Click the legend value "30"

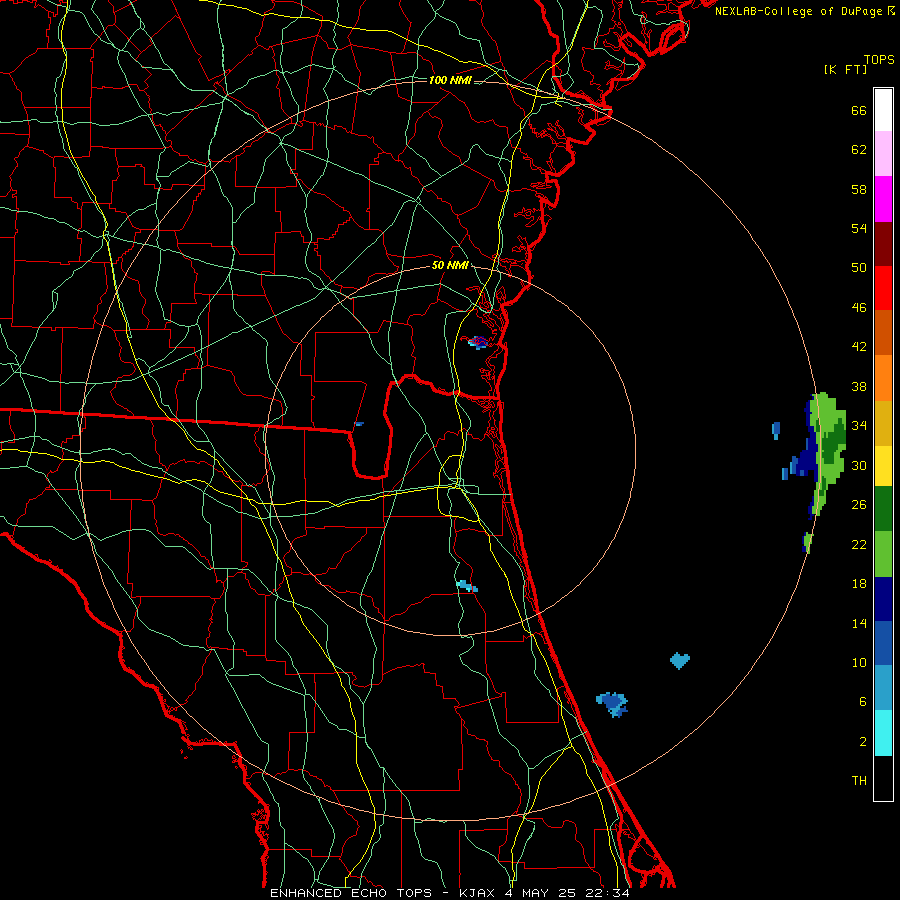pyautogui.click(x=859, y=465)
